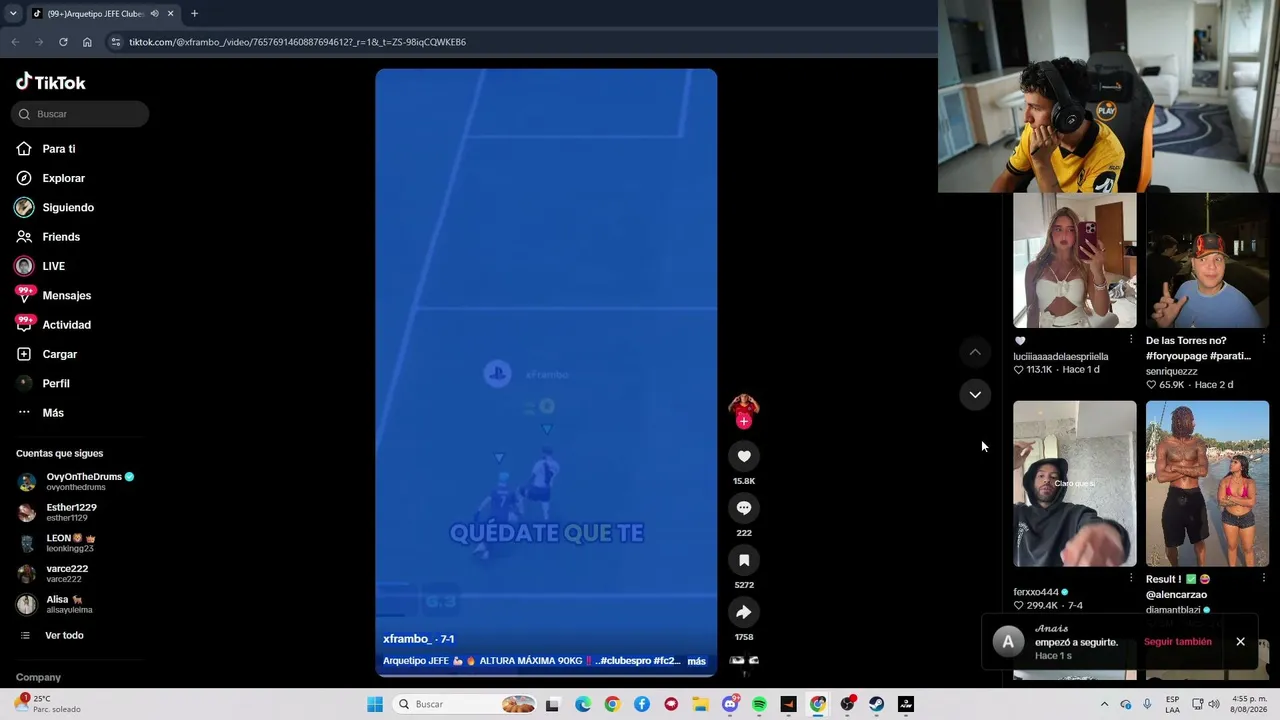
Task: Open options for senriquezzz video
Action: pyautogui.click(x=1264, y=340)
